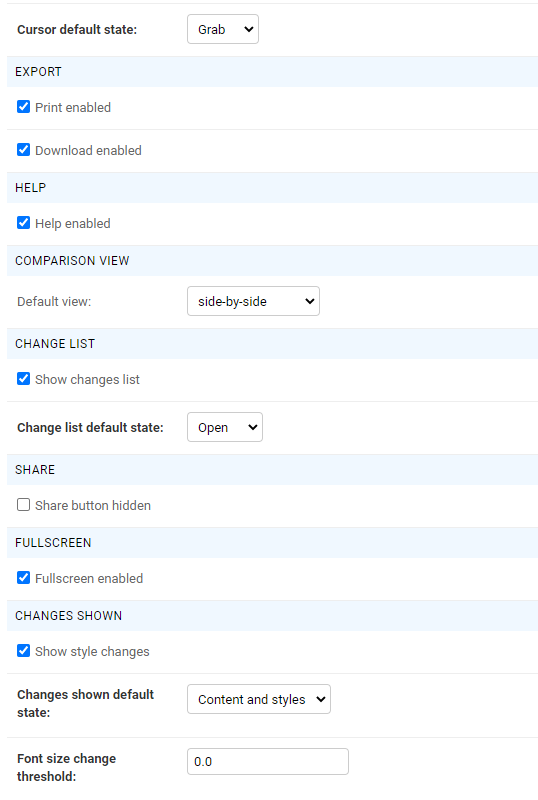This screenshot has width=538, height=800.
Task: Click the FULLSCREEN section heading
Action: click(x=53, y=543)
